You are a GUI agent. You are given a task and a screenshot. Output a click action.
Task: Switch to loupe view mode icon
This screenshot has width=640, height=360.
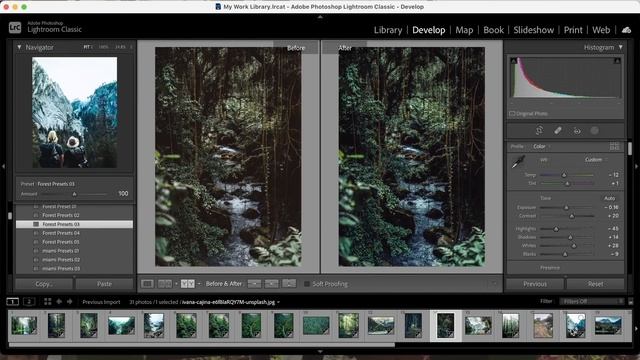(x=147, y=284)
